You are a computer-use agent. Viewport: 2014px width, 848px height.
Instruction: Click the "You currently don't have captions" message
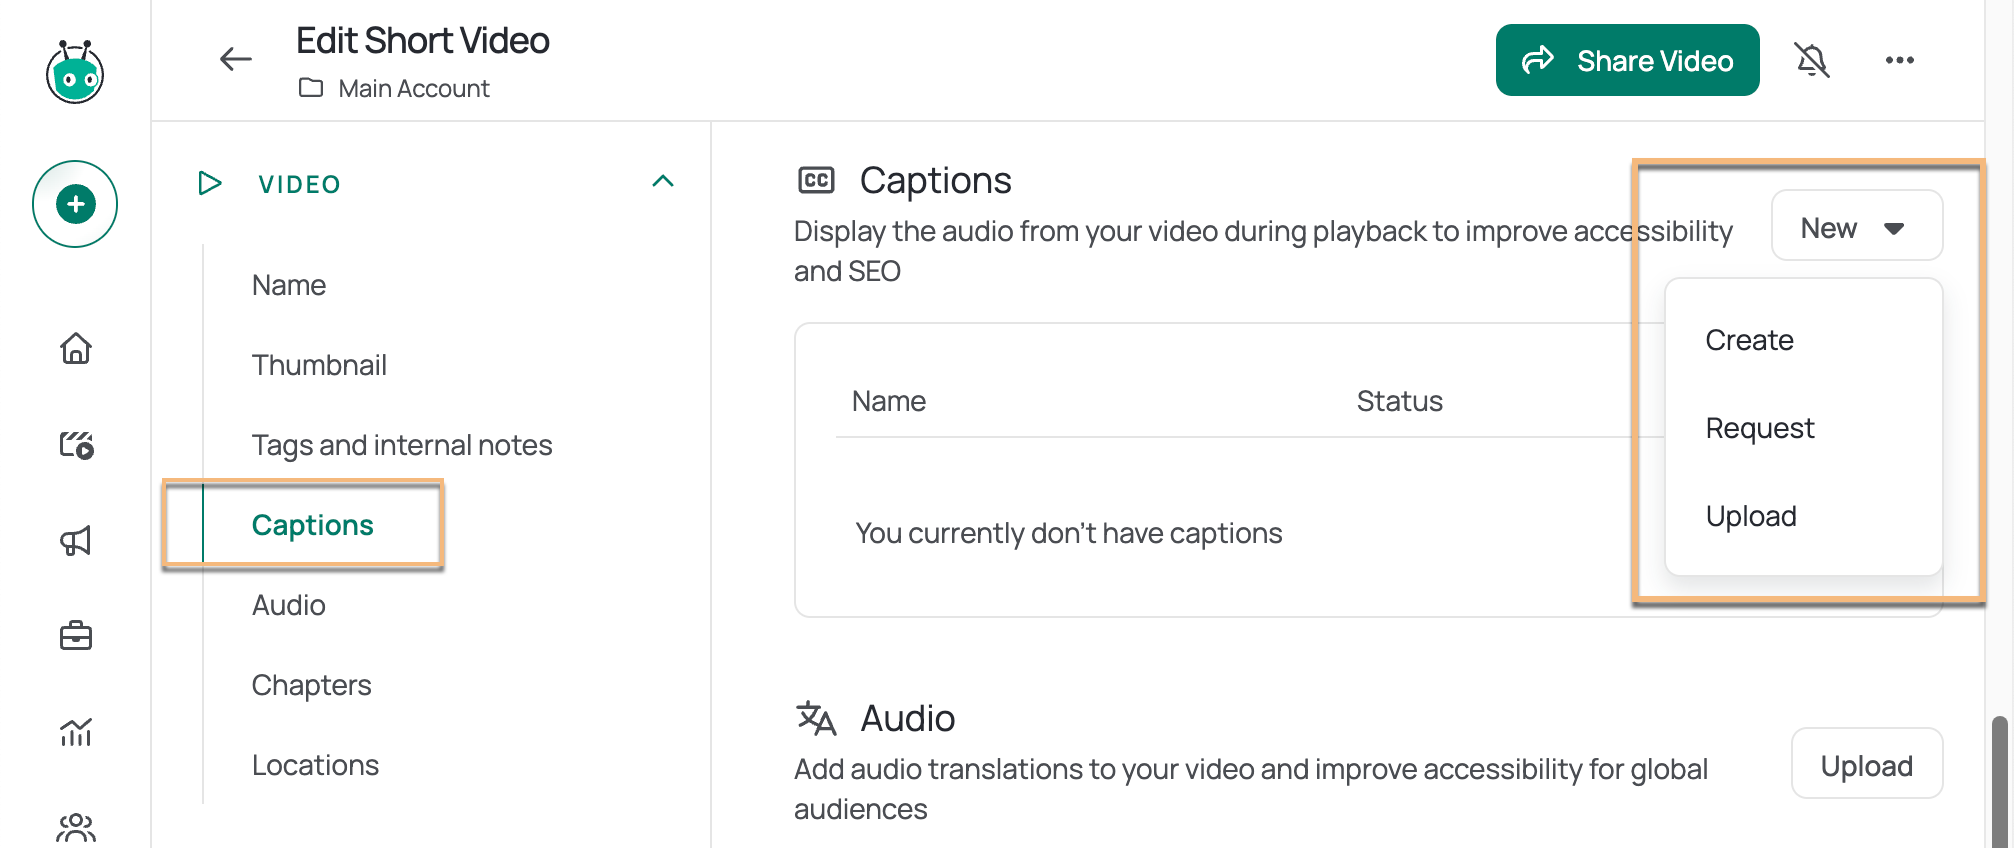point(1069,533)
